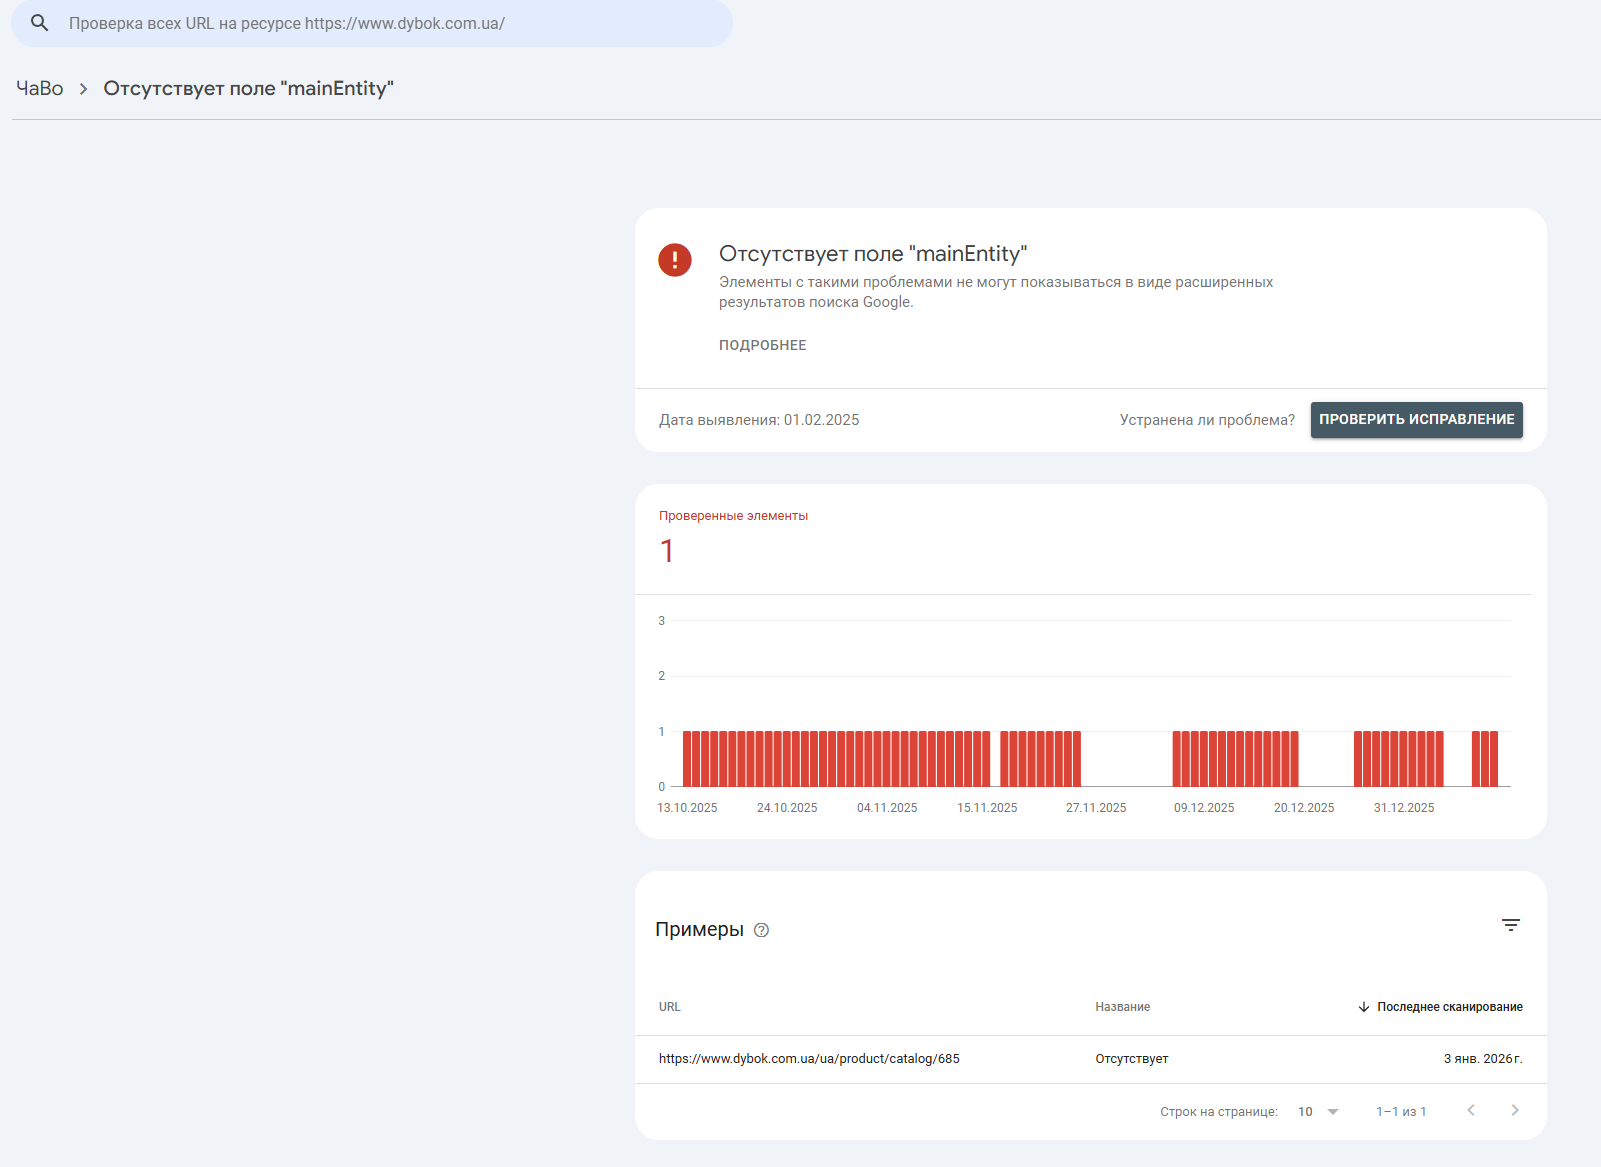
Task: Select the Дата выявления: 01.02.2025 text
Action: click(x=759, y=420)
